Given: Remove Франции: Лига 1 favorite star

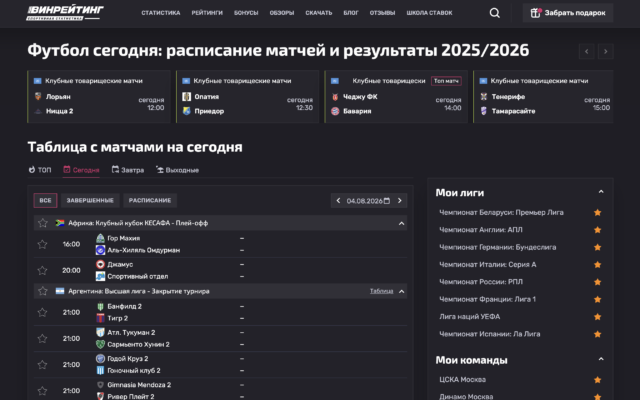Looking at the screenshot, I should (597, 300).
